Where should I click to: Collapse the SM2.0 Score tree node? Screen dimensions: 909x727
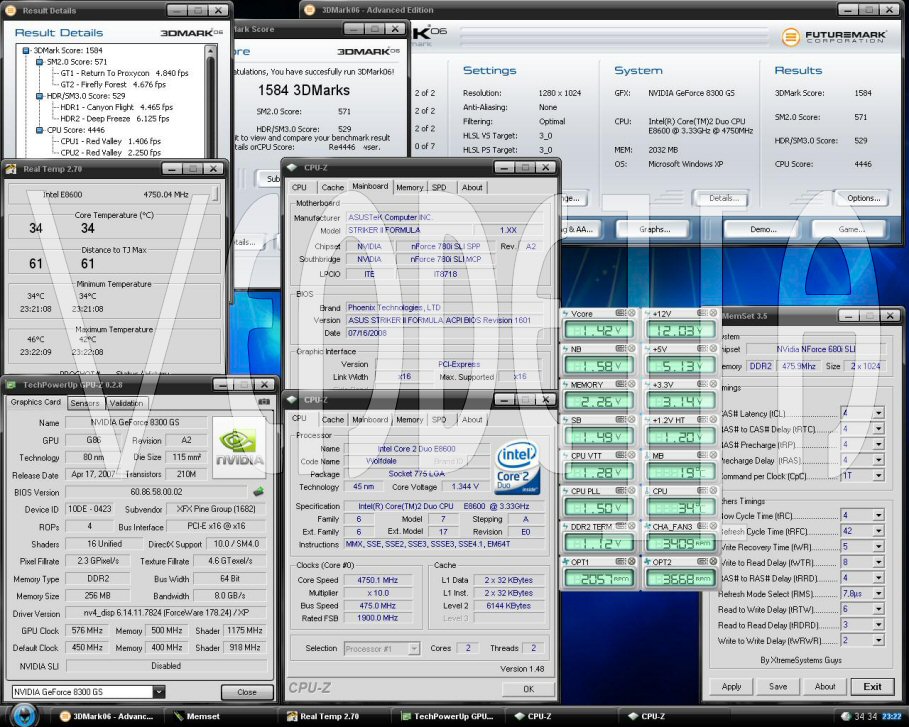(x=39, y=62)
